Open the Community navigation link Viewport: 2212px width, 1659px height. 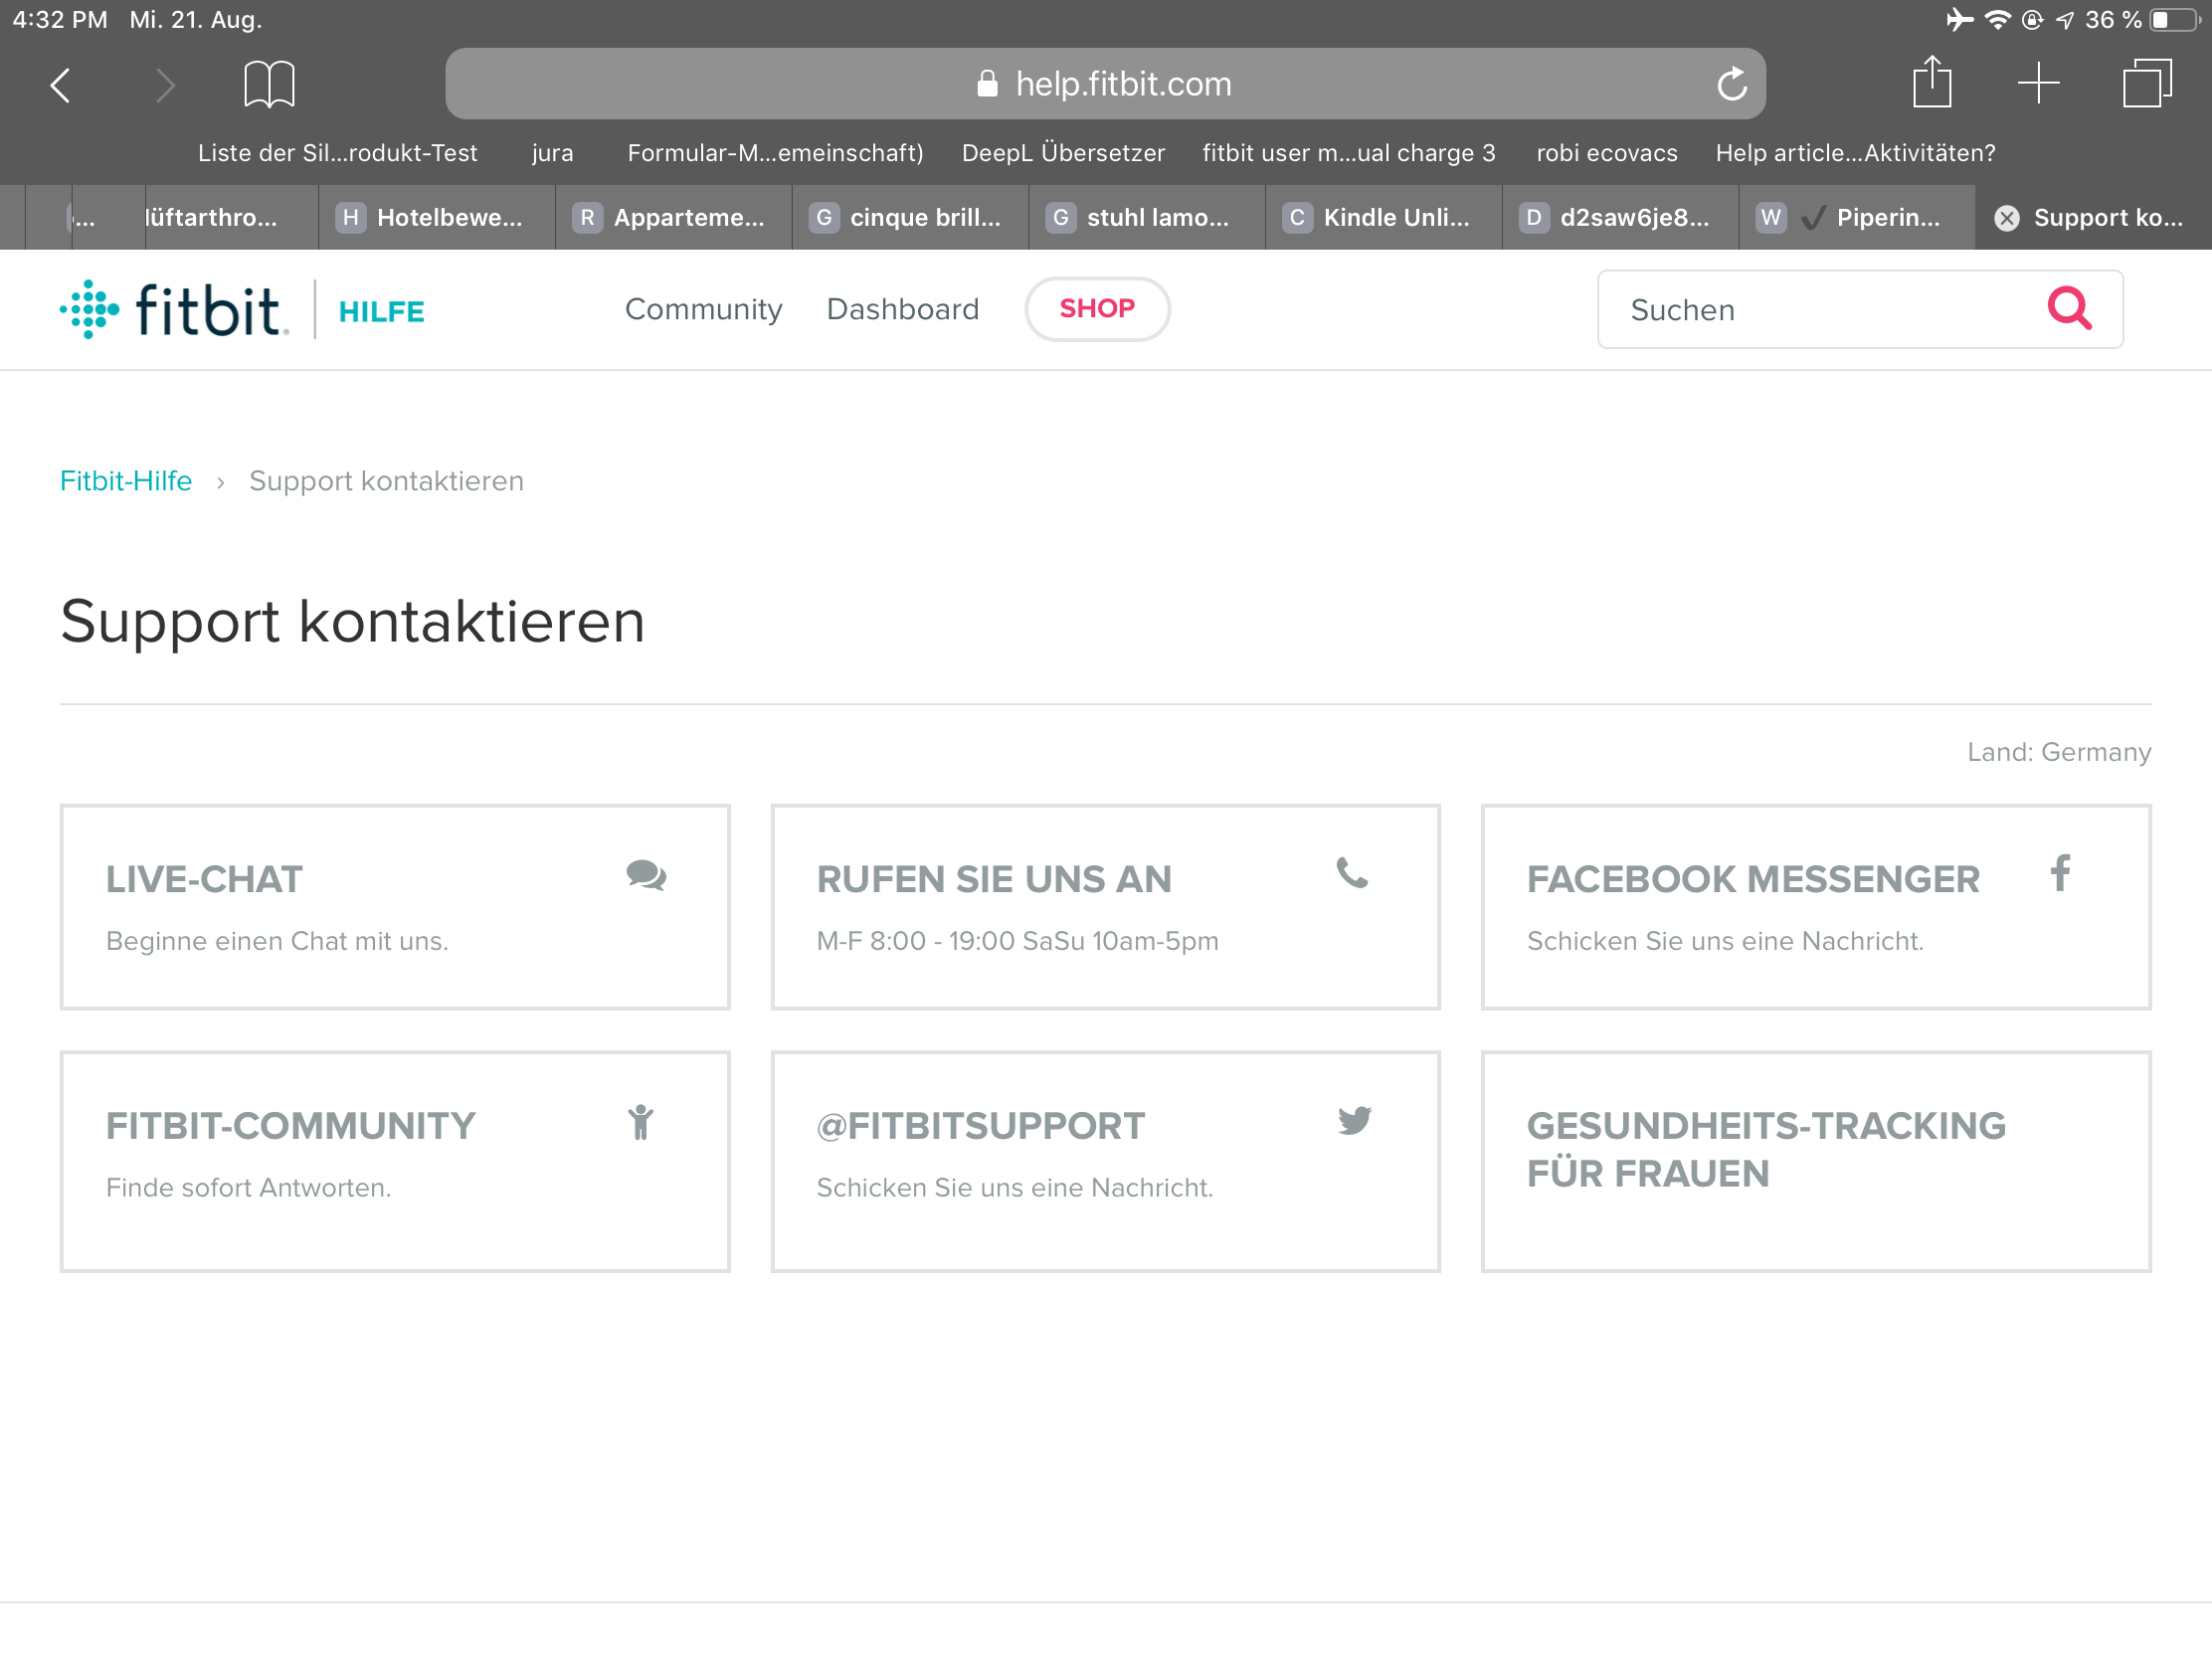point(703,310)
